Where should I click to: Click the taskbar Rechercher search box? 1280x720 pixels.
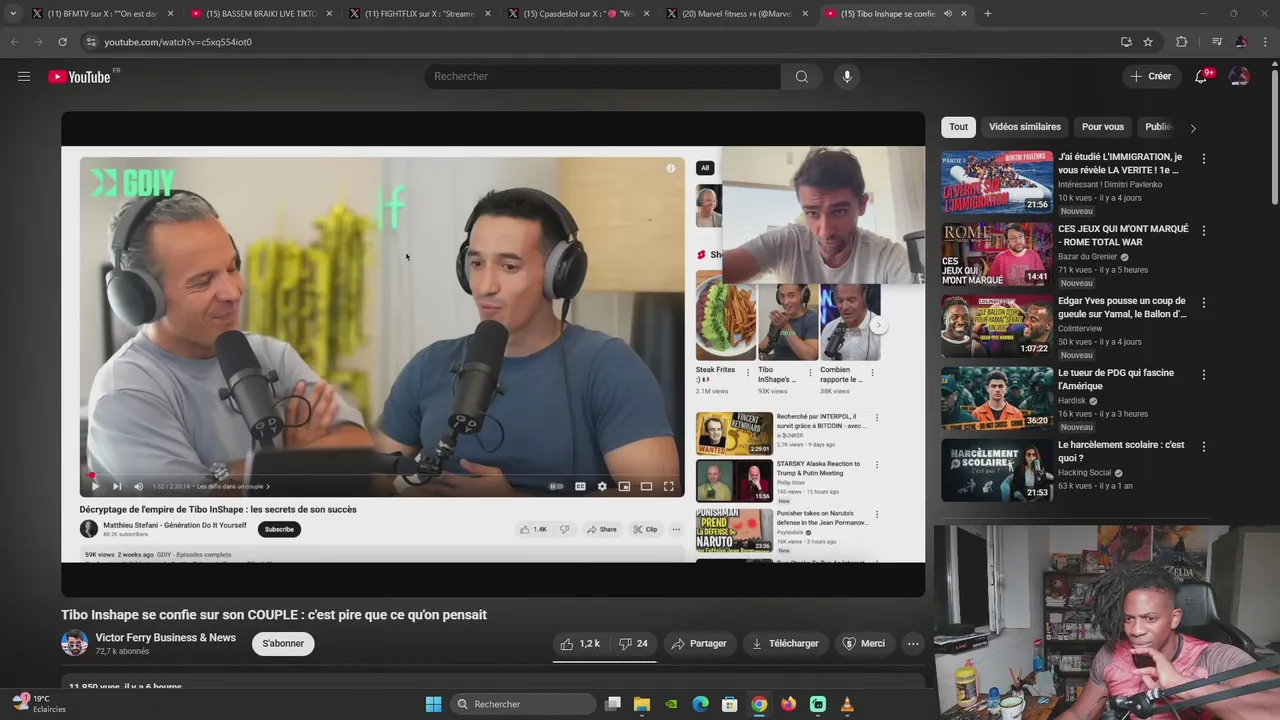523,704
